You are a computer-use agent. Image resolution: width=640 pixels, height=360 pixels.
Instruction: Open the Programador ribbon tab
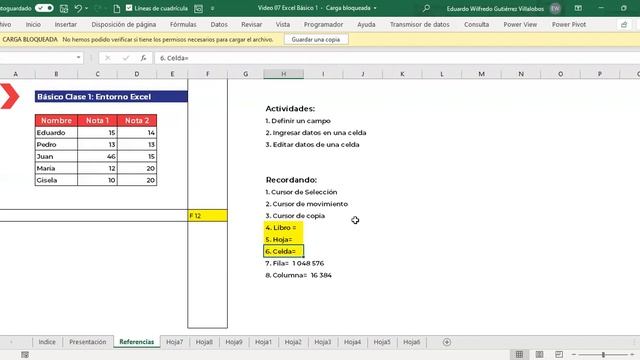(323, 24)
